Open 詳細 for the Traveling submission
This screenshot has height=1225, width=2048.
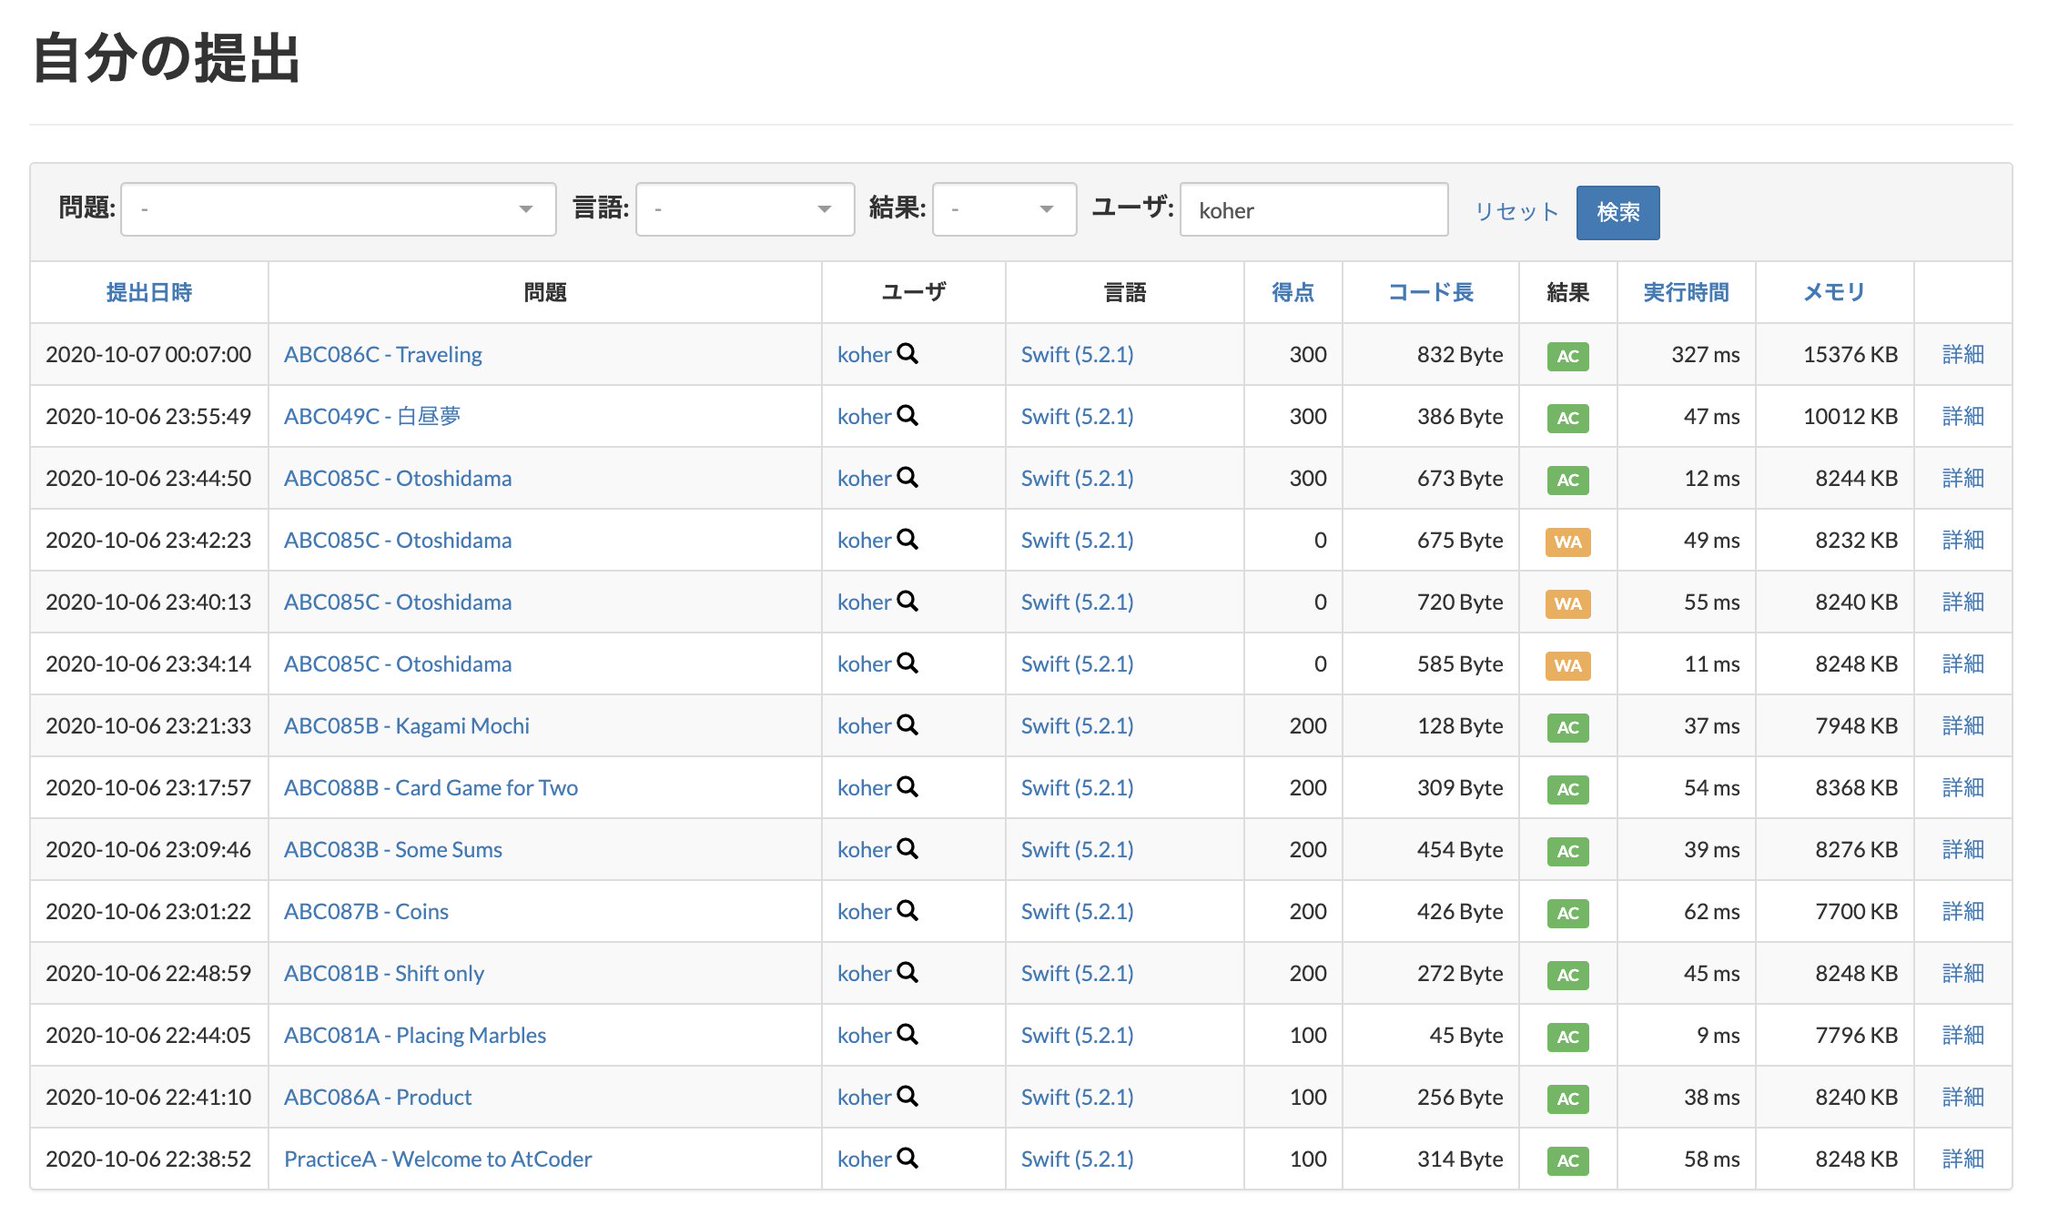tap(1962, 354)
